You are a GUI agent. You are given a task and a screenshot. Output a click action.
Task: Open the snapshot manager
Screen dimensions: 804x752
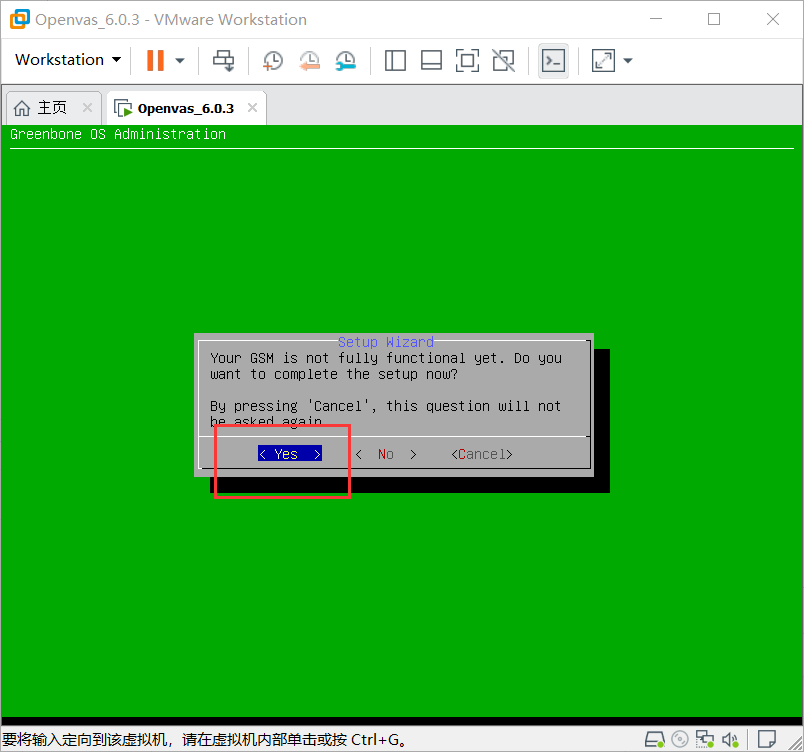tap(346, 60)
